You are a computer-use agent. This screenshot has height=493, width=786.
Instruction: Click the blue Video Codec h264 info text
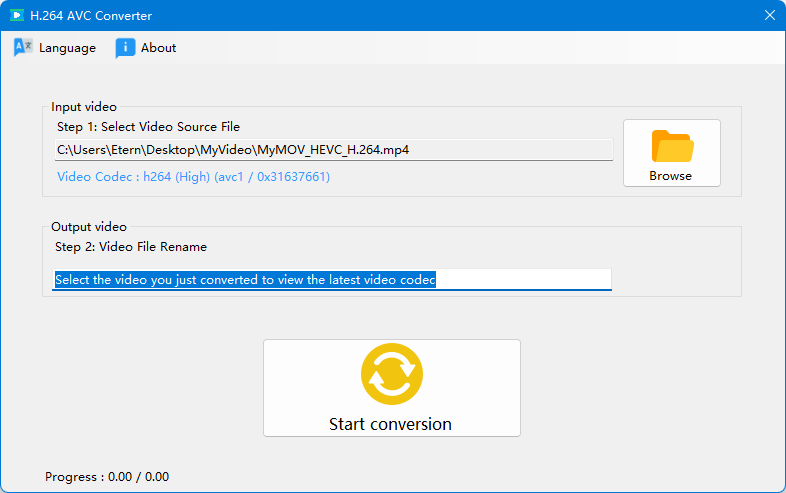[x=193, y=177]
